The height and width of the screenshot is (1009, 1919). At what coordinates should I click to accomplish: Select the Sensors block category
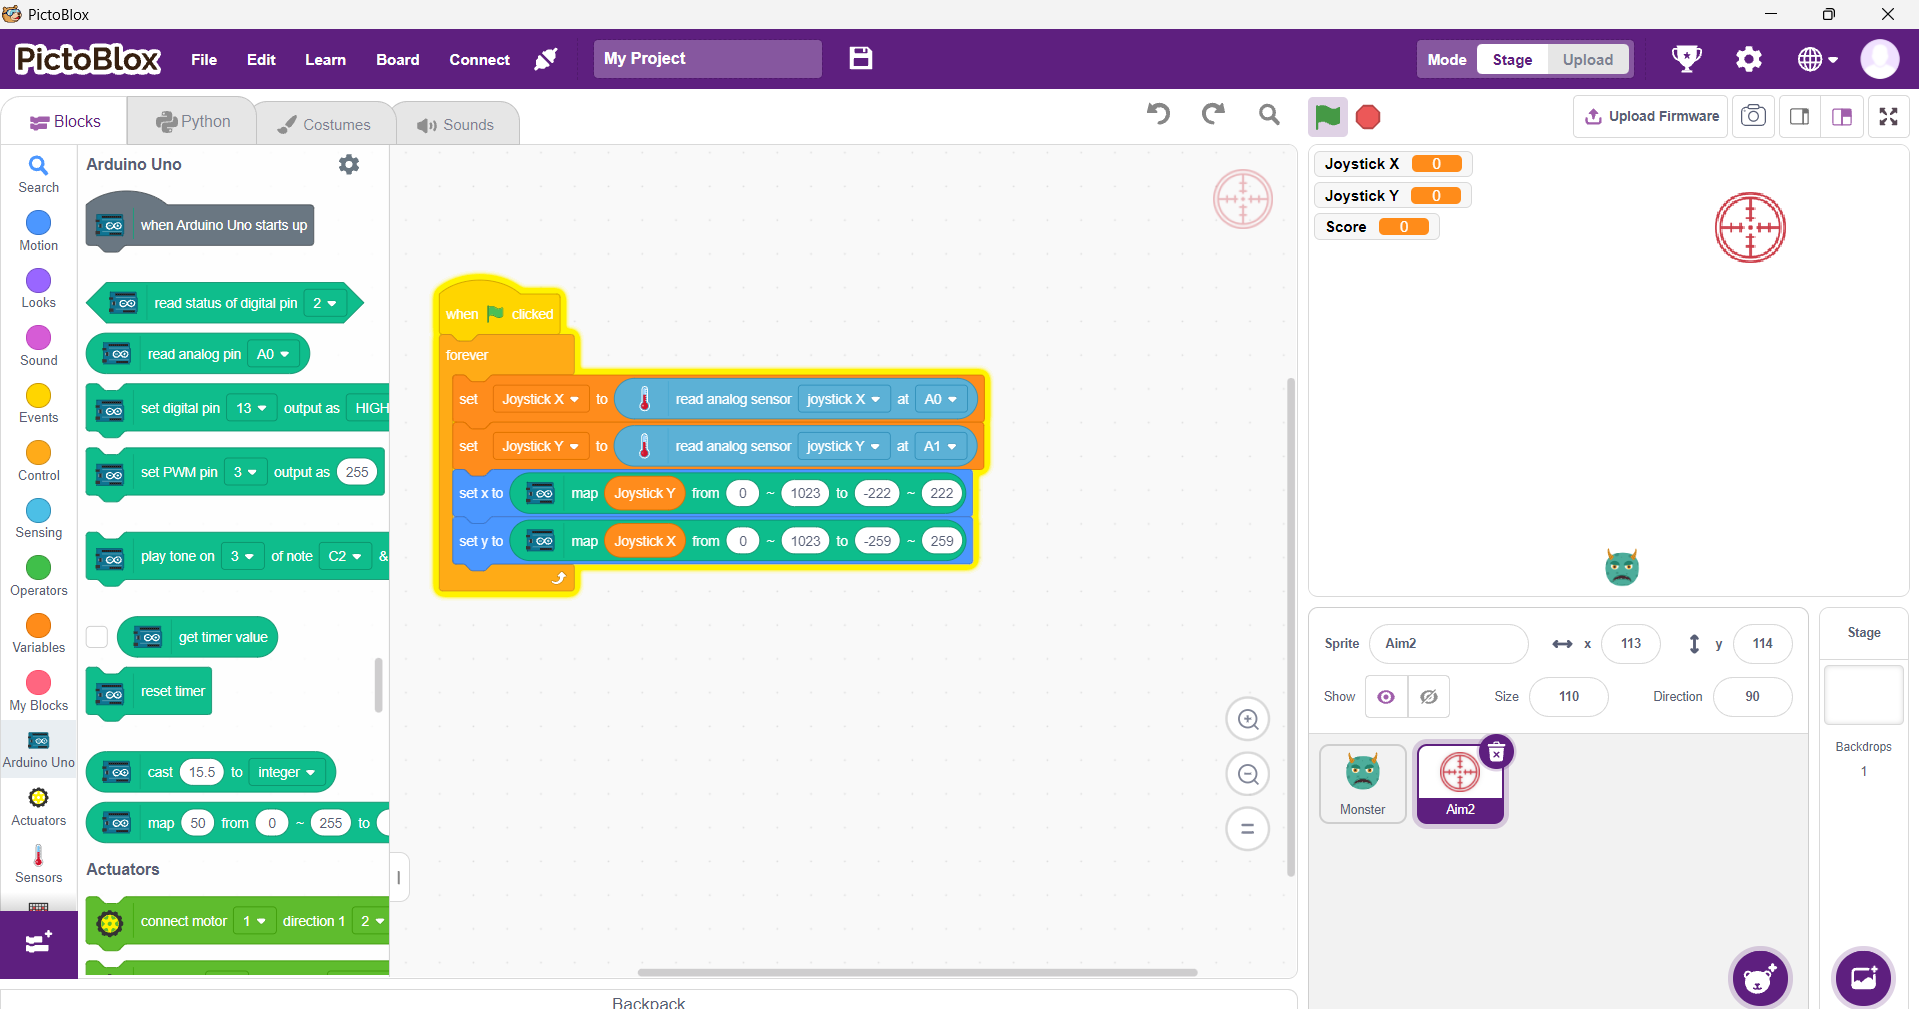pos(38,864)
